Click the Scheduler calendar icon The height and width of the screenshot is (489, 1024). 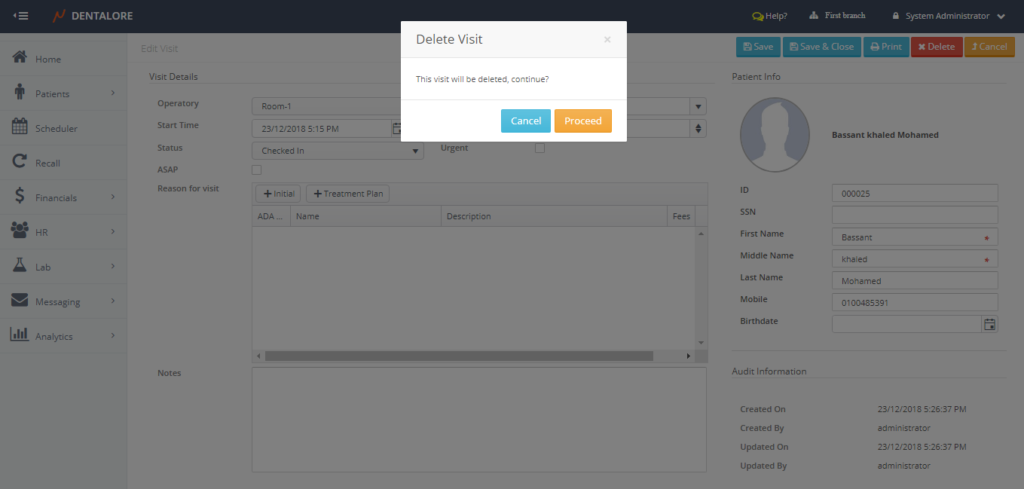(19, 127)
